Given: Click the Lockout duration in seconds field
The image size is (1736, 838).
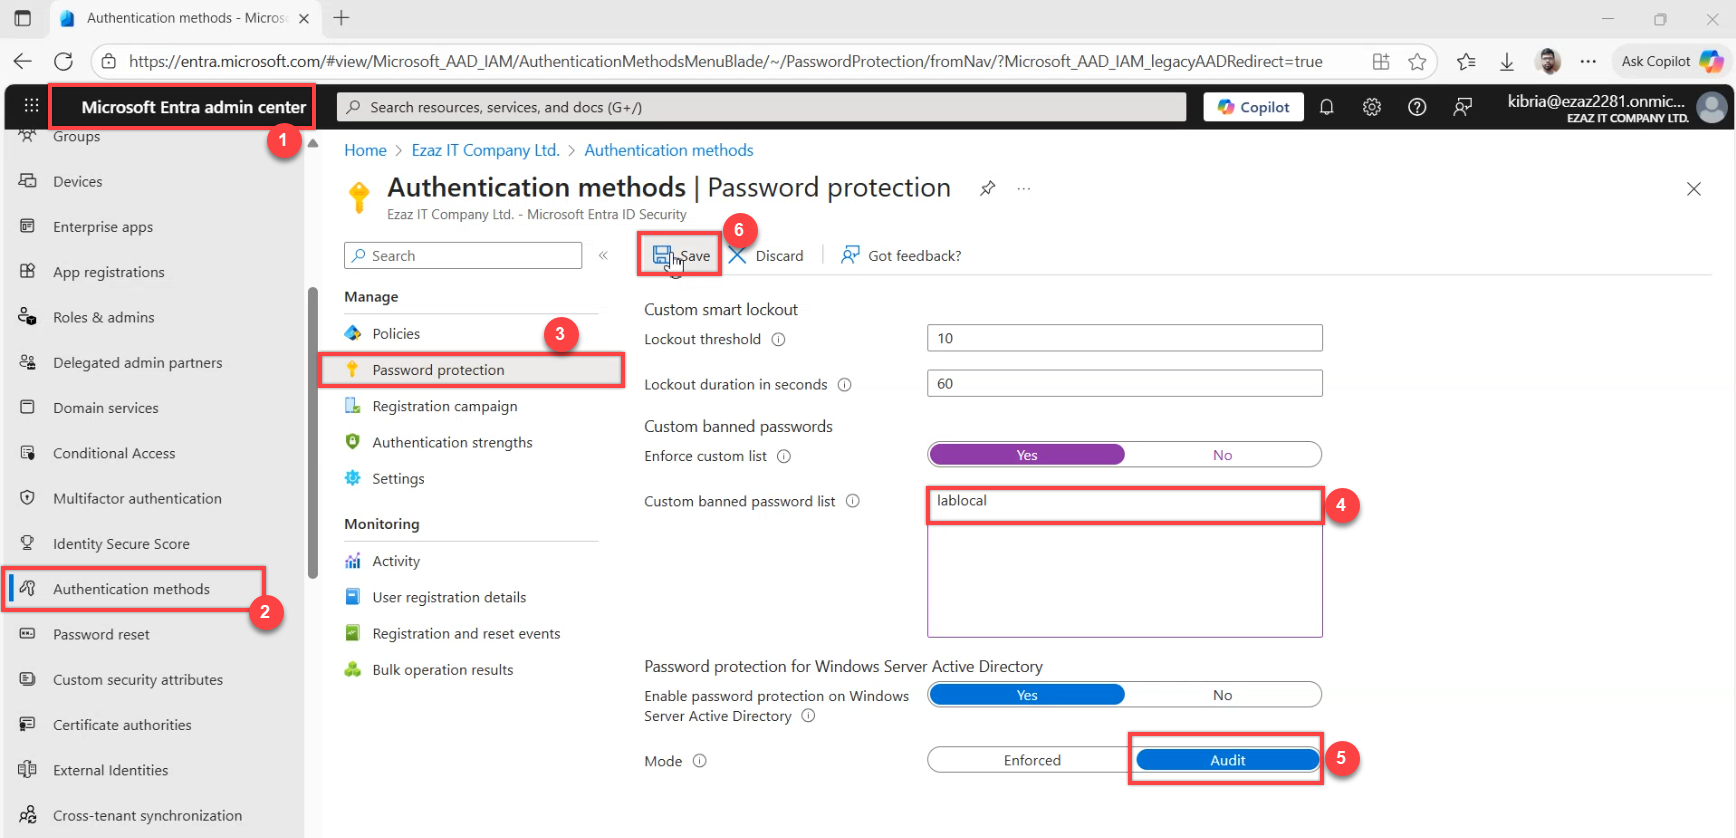Looking at the screenshot, I should (x=1124, y=383).
